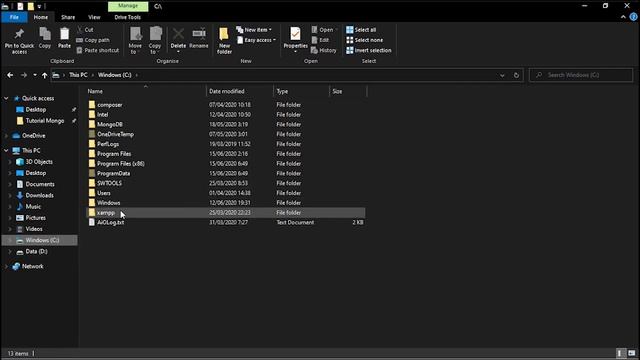Select Documents in navigation pane

(x=40, y=184)
